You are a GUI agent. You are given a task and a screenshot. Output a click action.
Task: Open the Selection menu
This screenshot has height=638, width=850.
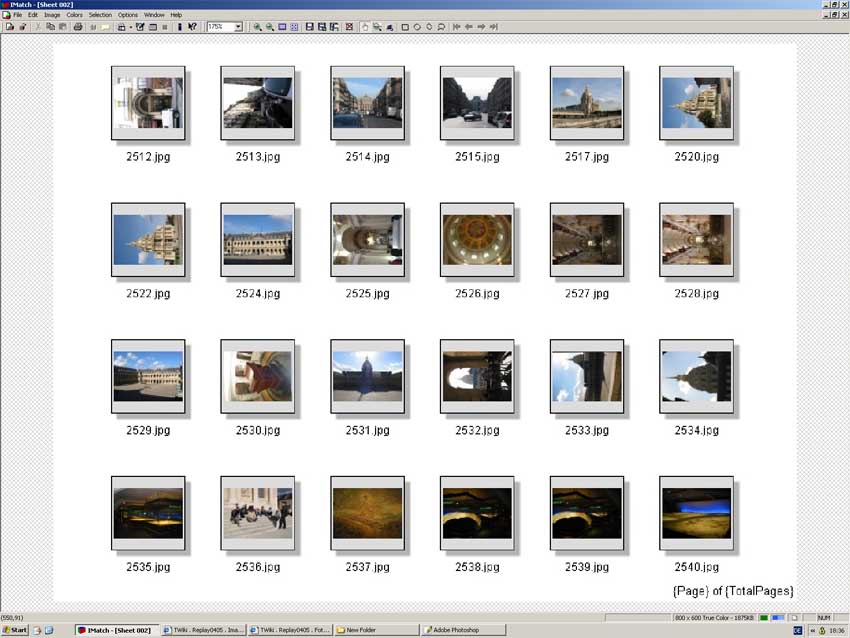(x=100, y=15)
